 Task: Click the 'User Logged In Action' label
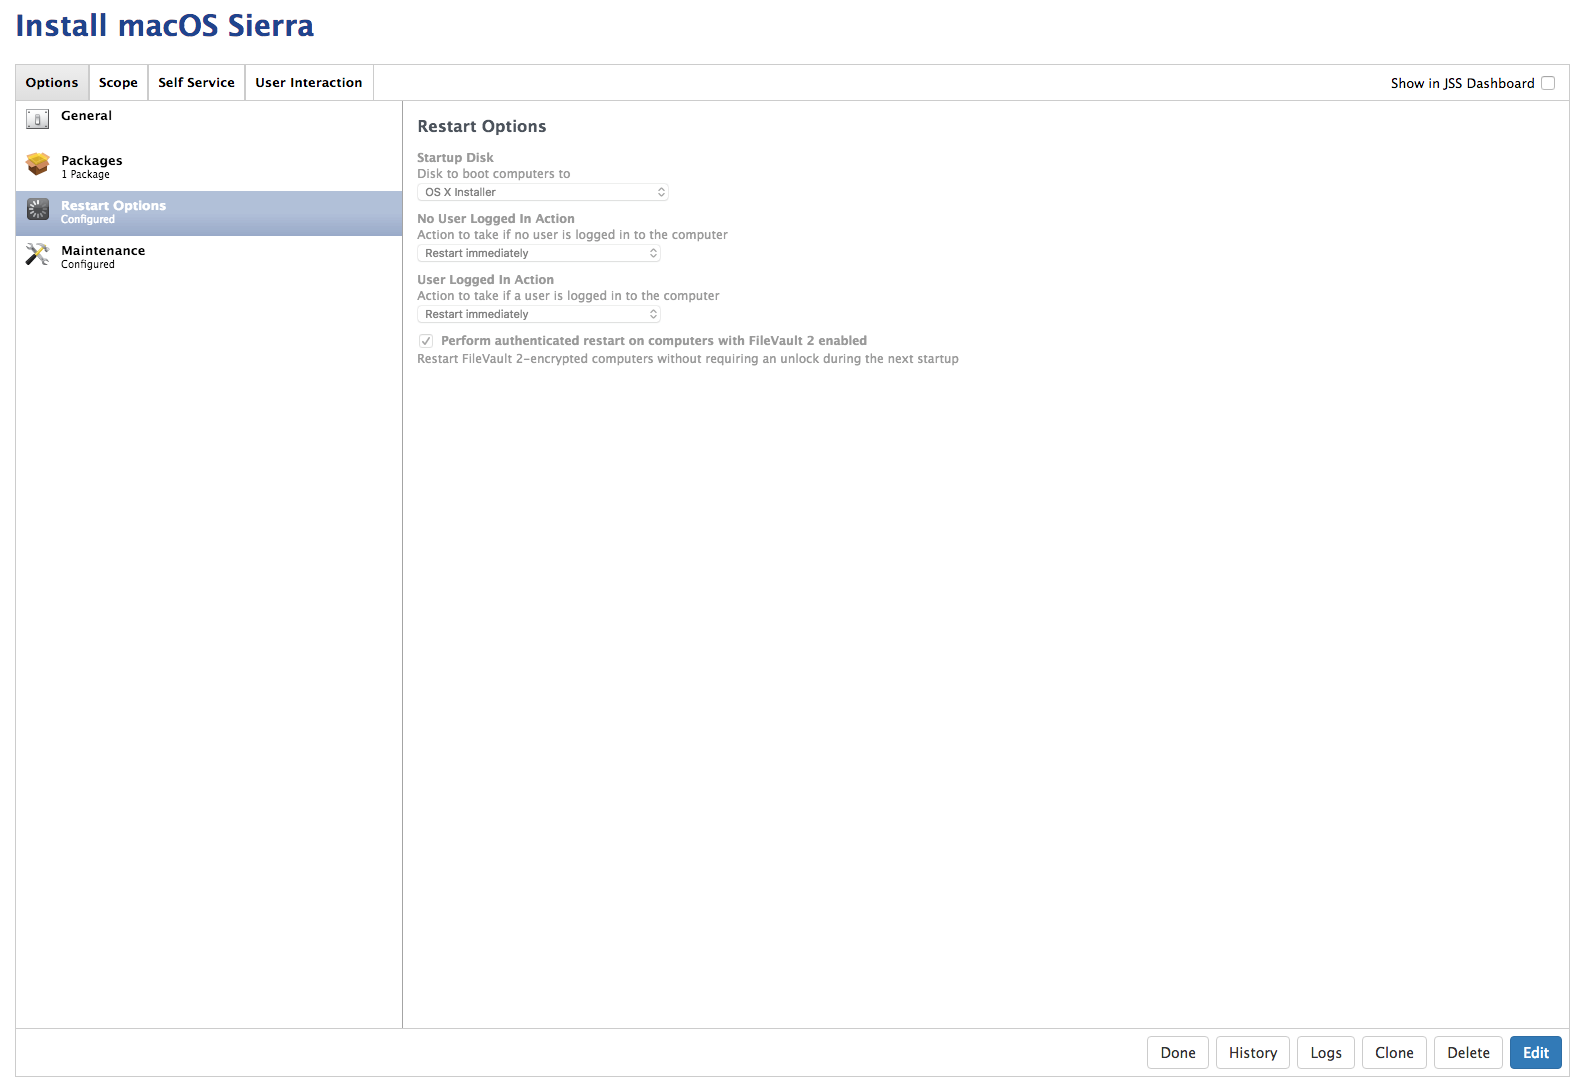coord(485,280)
